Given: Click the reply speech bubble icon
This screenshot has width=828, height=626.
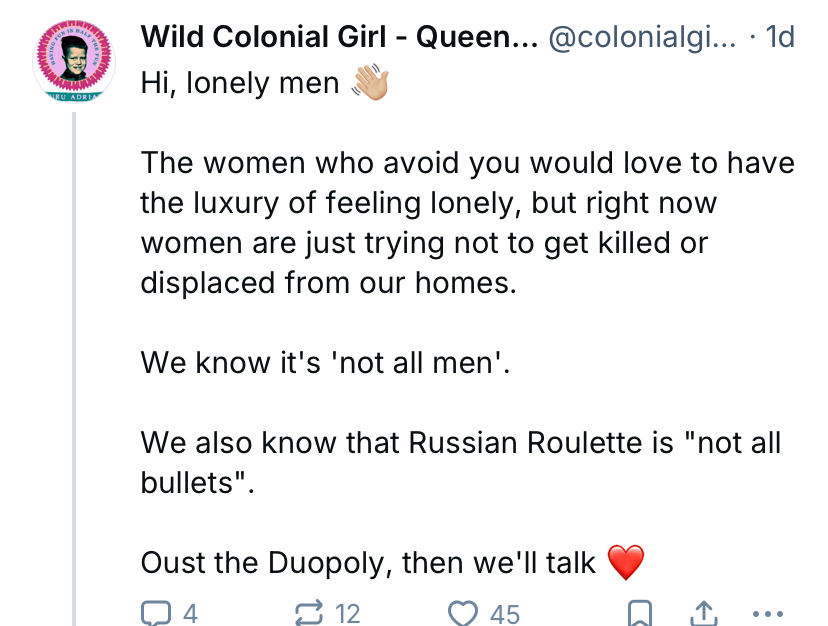Looking at the screenshot, I should click(155, 611).
